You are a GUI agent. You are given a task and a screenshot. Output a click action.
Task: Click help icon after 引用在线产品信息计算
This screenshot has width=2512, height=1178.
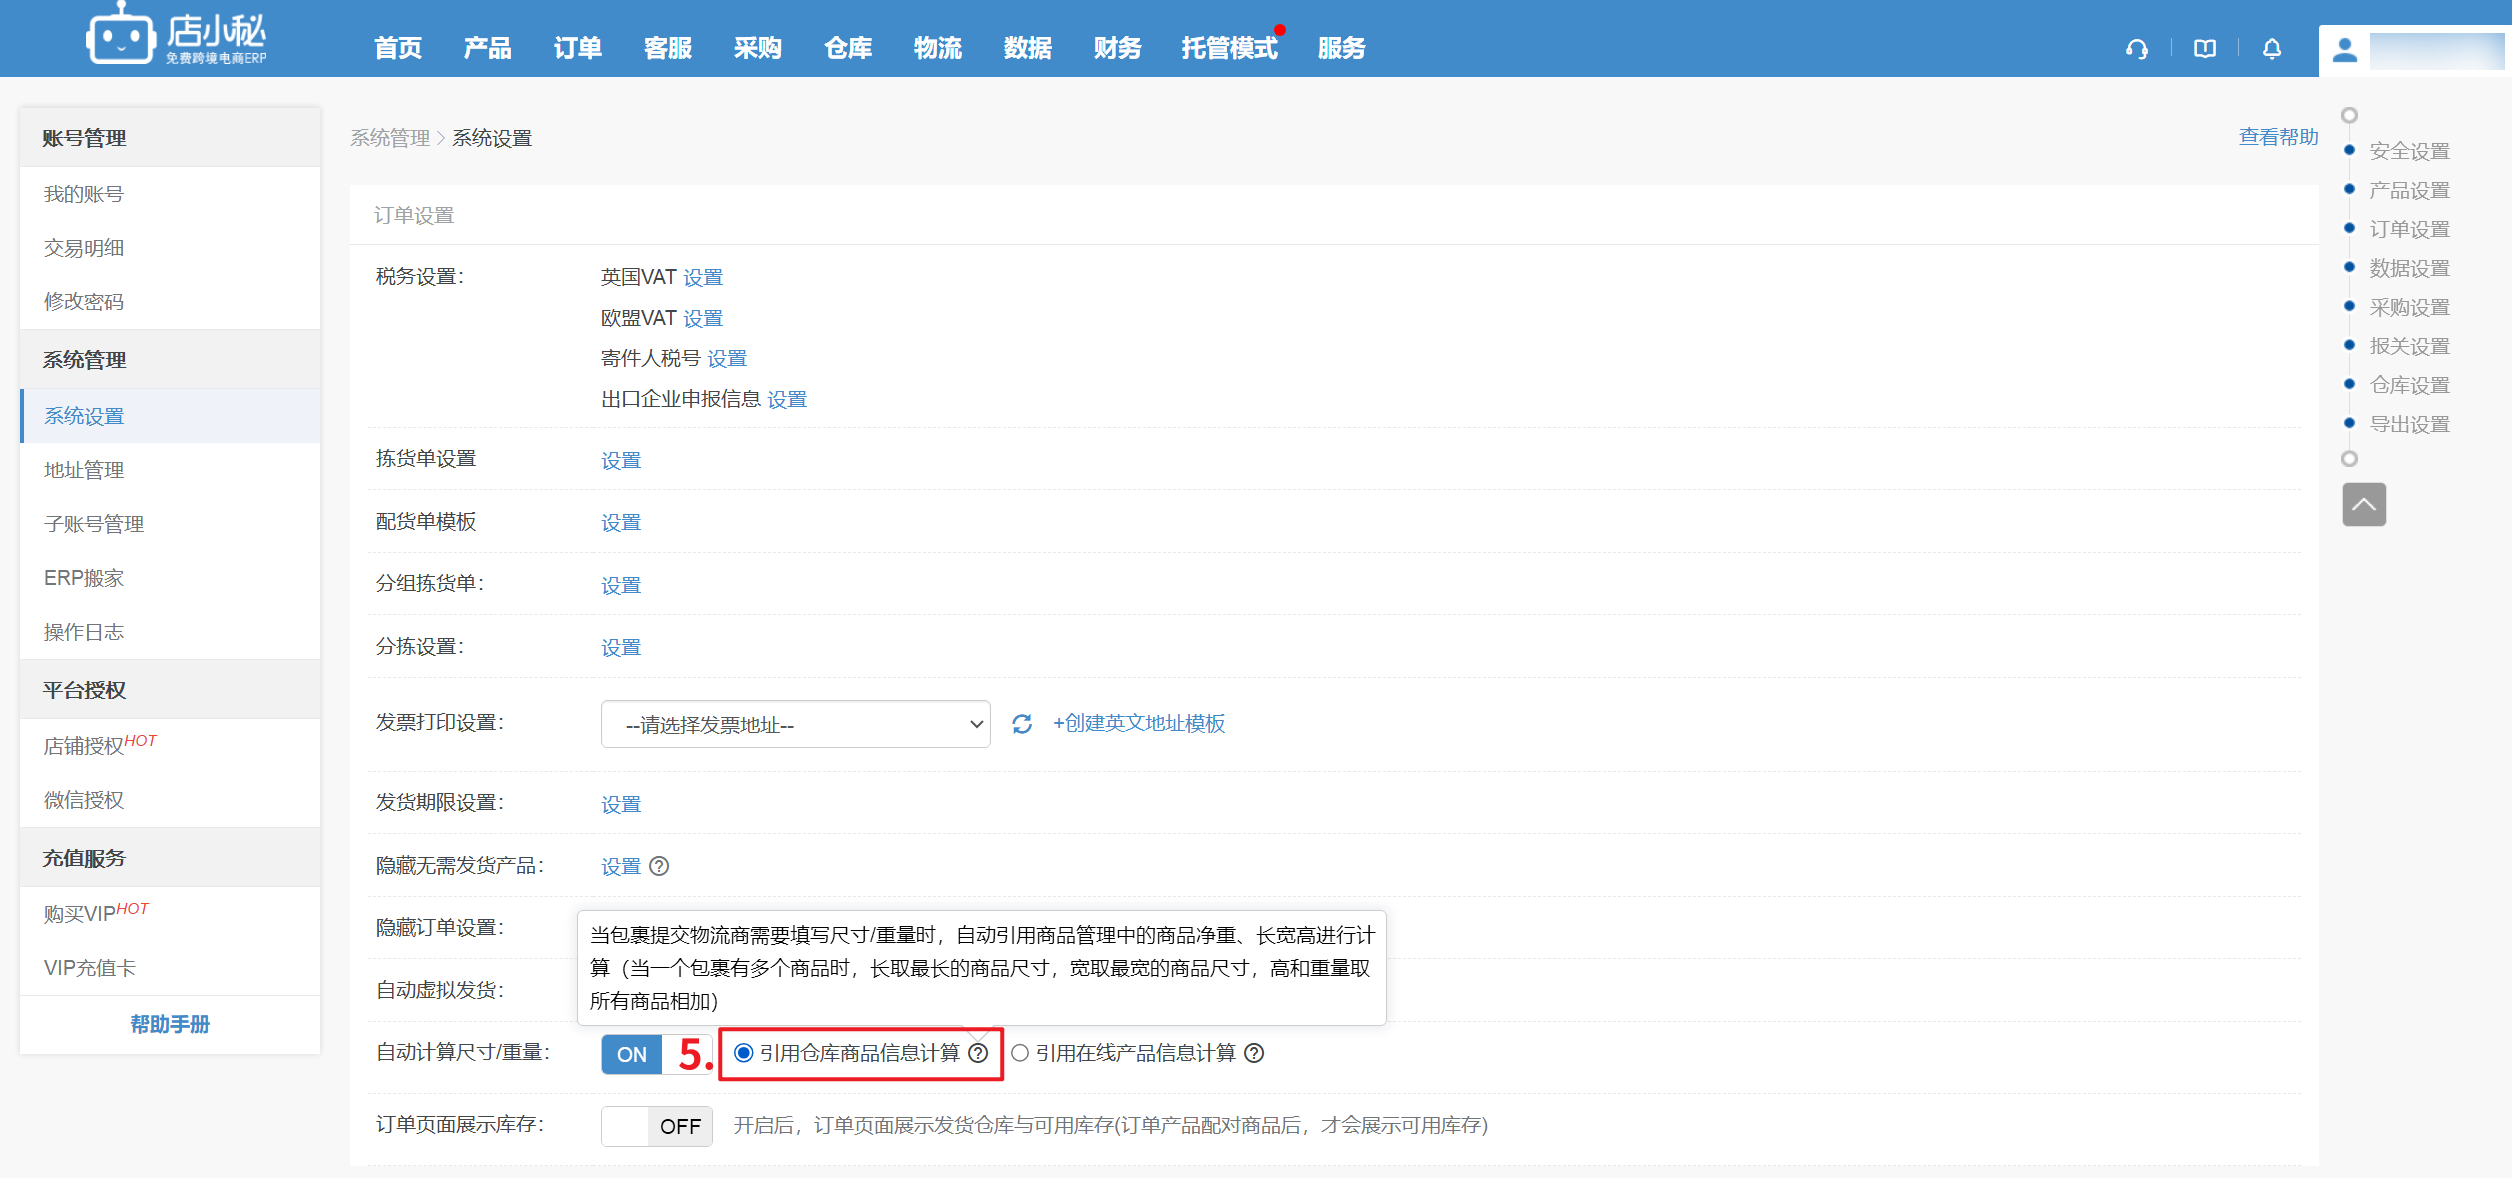[x=1254, y=1053]
